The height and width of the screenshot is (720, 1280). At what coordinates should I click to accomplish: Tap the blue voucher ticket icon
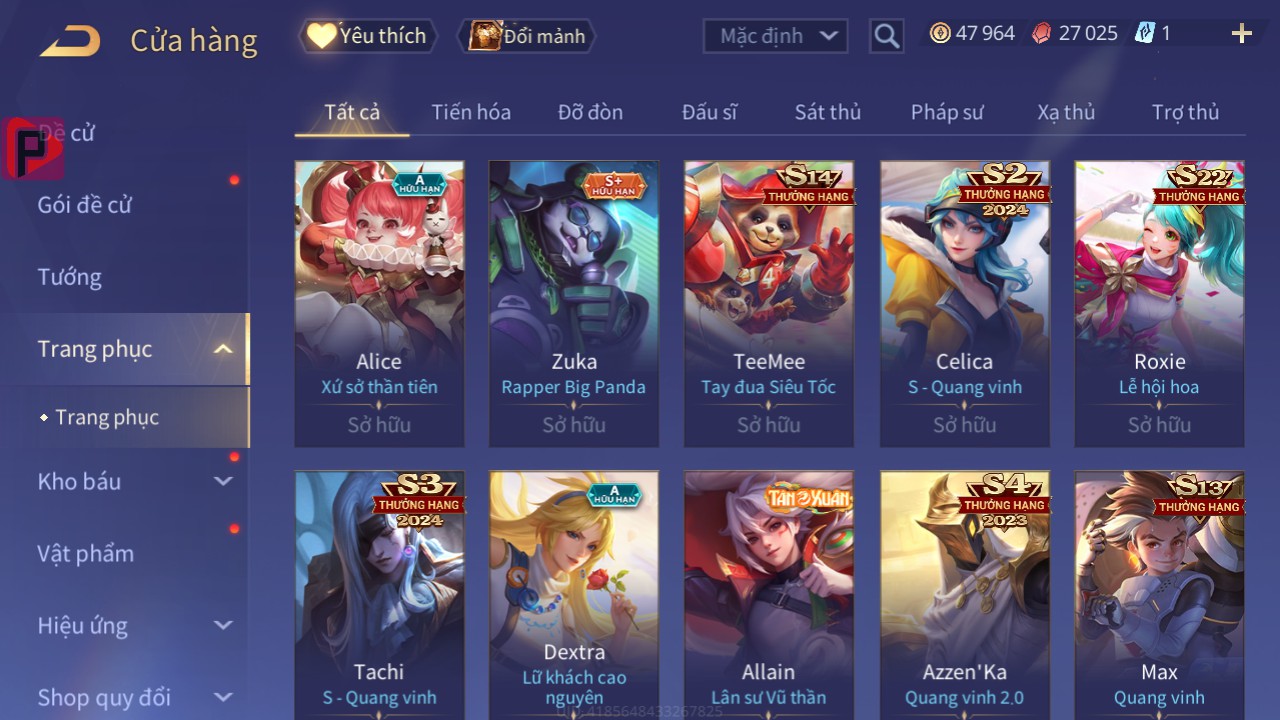click(1145, 33)
